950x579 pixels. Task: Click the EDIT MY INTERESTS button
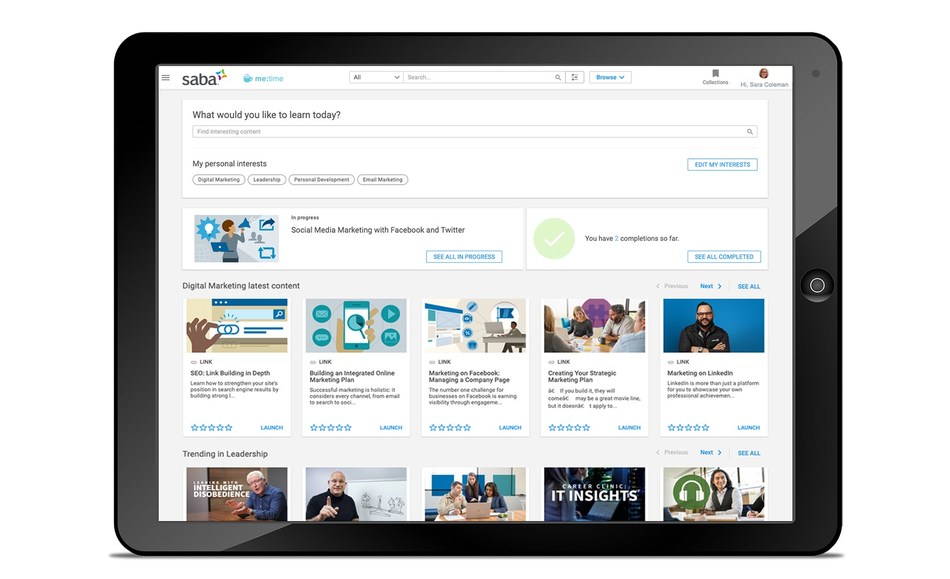click(x=722, y=164)
